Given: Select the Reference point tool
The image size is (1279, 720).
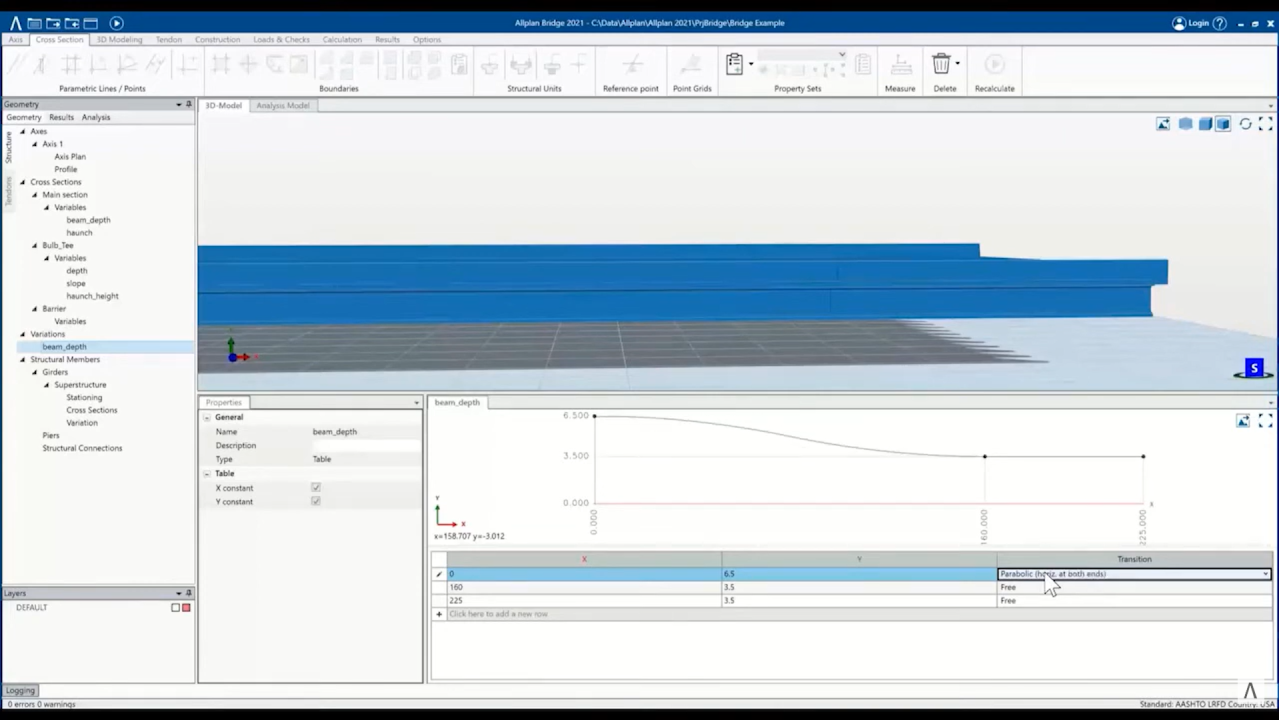Looking at the screenshot, I should pyautogui.click(x=630, y=65).
